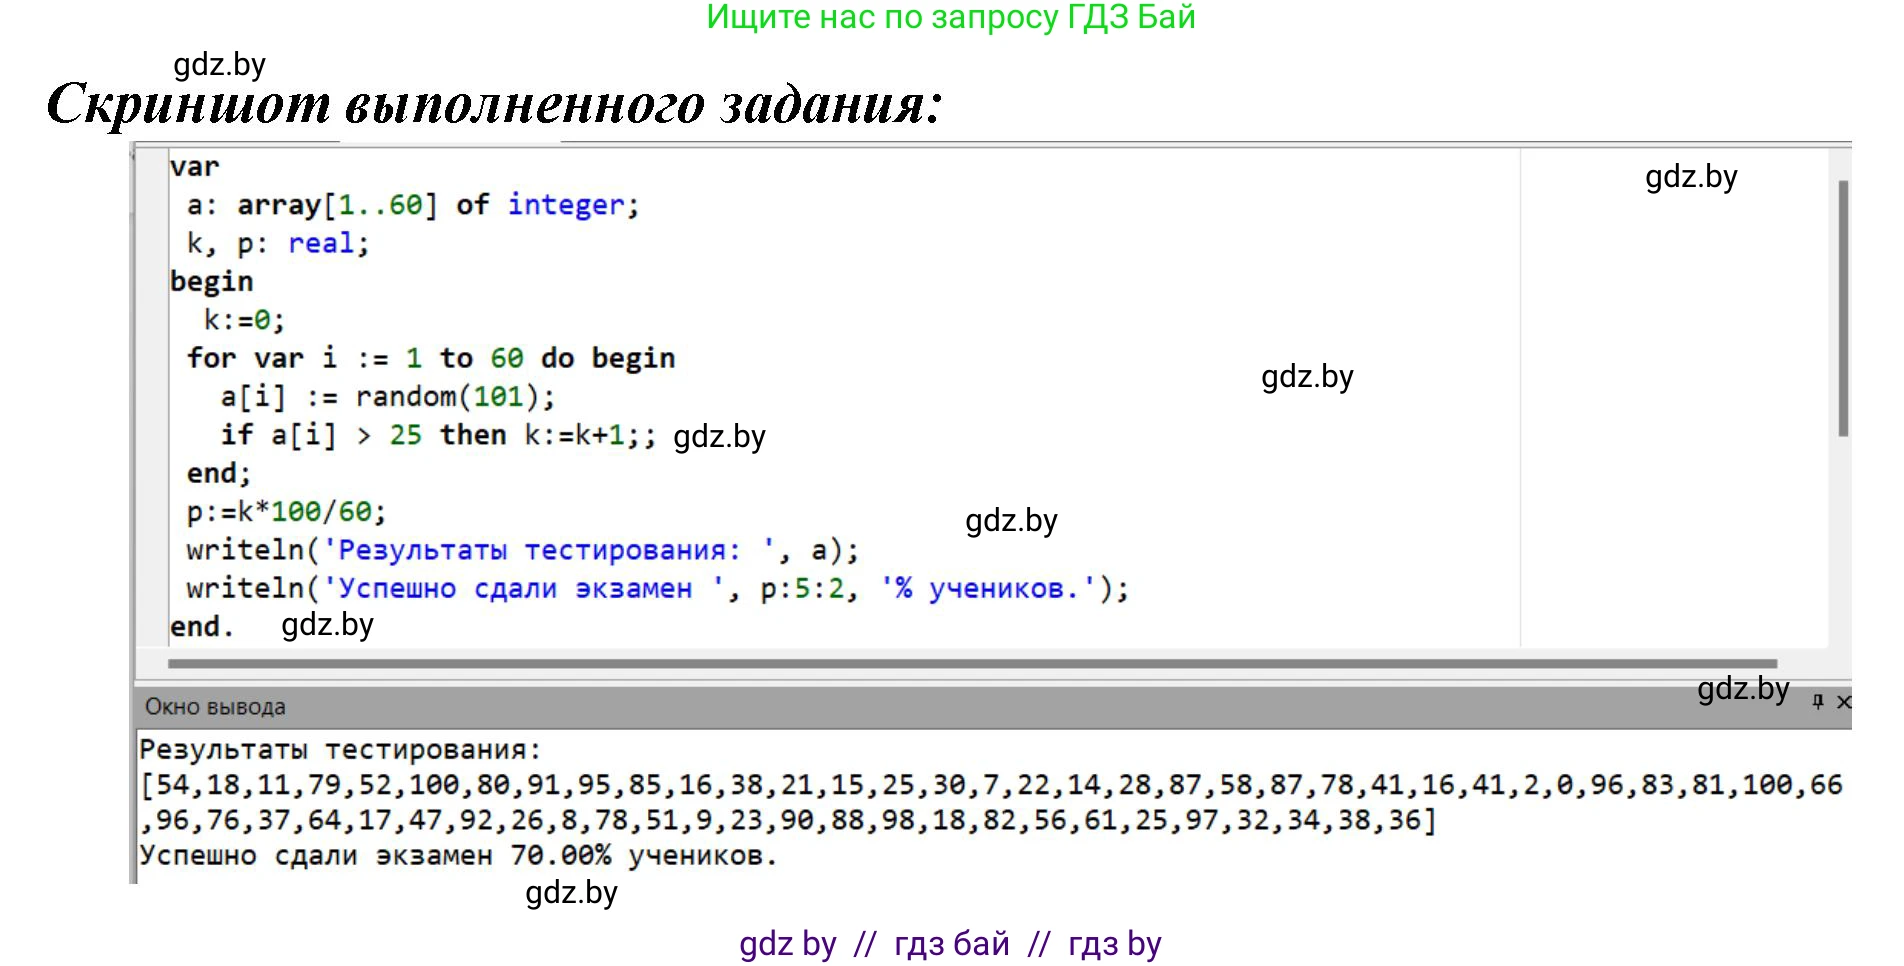
Task: Place cursor on the 'var' line
Action: coord(194,167)
